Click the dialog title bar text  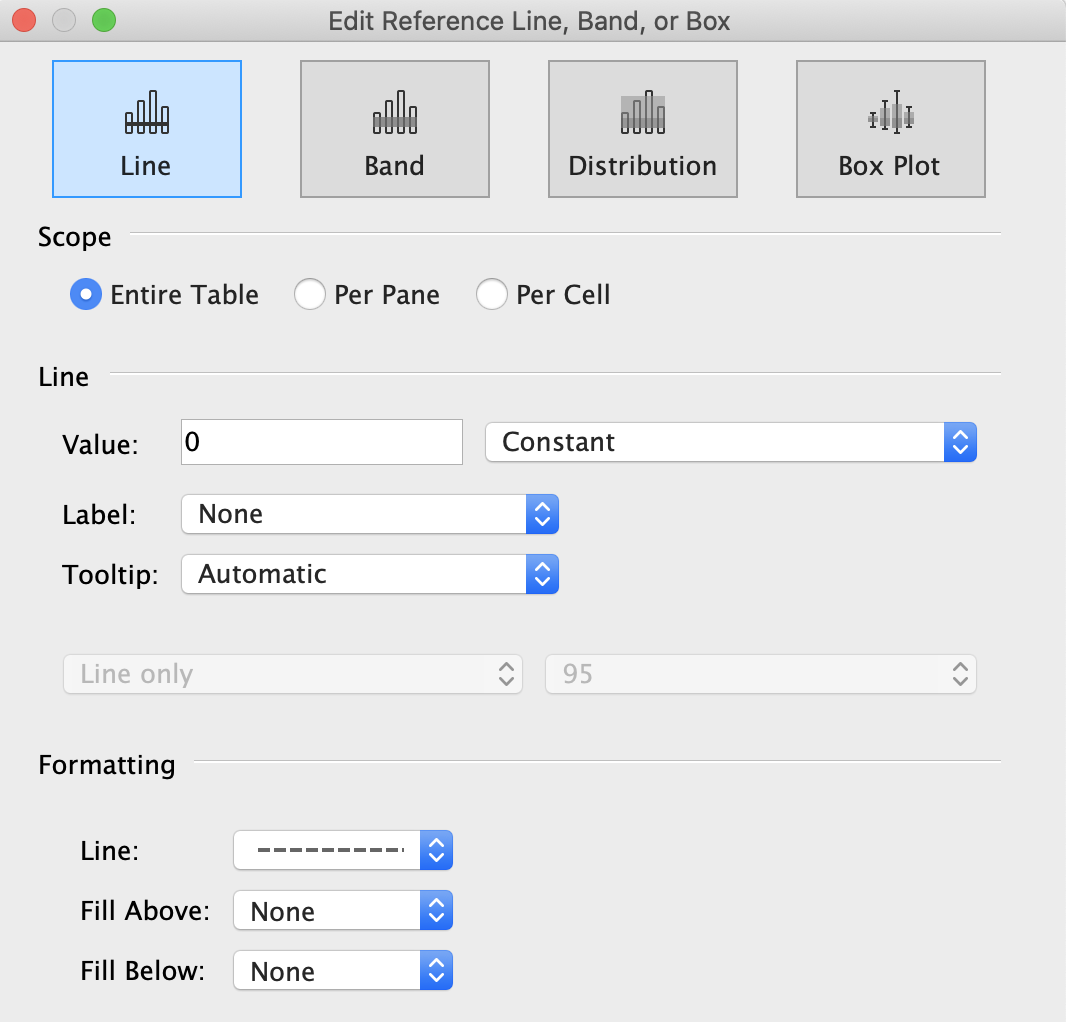(x=529, y=20)
